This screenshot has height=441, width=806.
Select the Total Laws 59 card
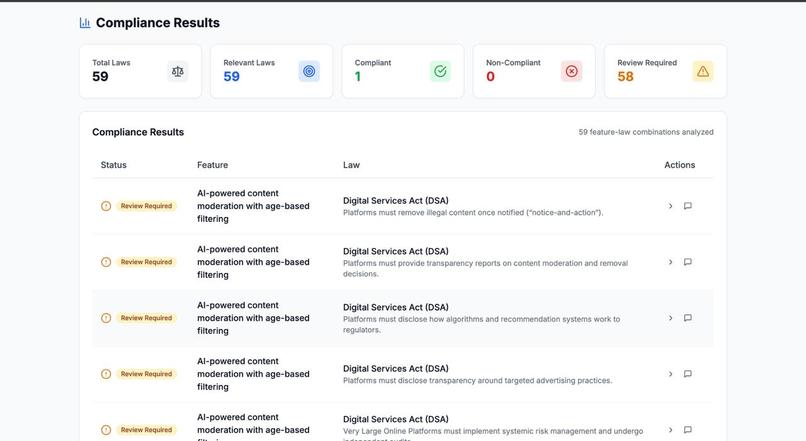[140, 71]
